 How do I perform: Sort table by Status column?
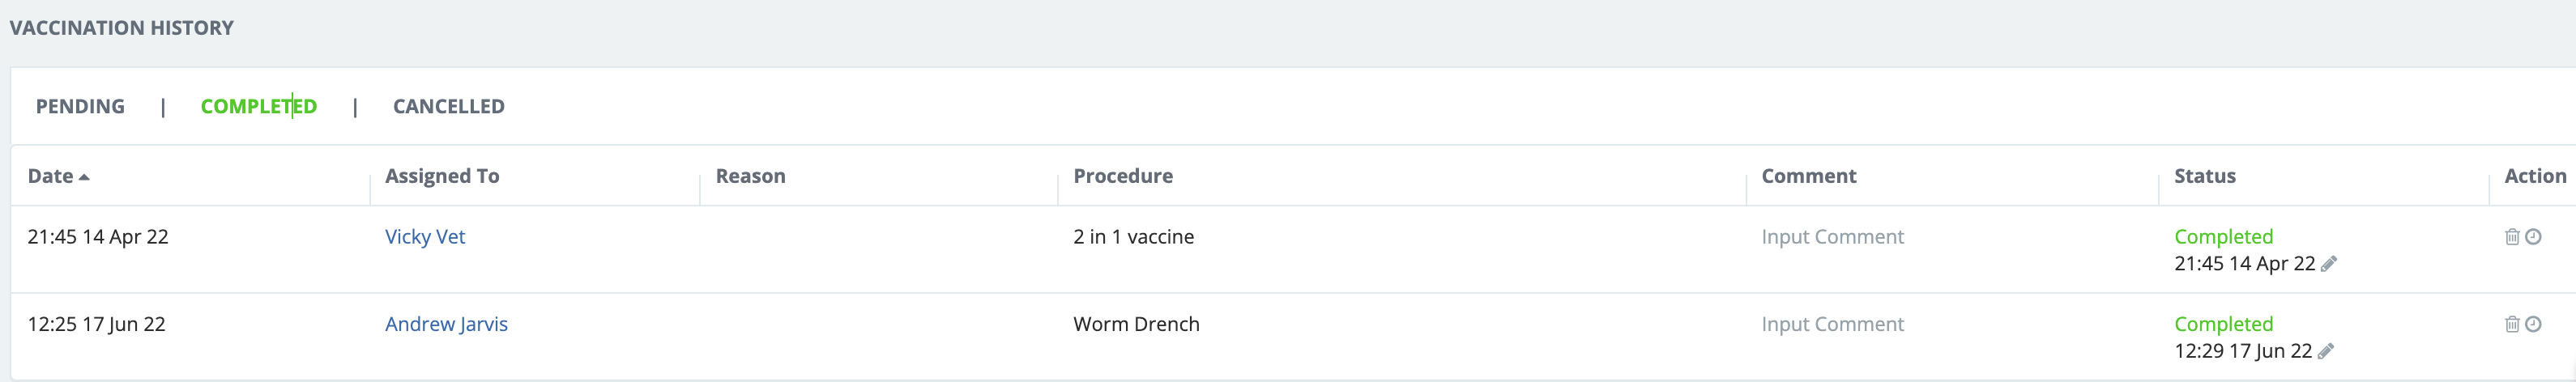click(2204, 176)
